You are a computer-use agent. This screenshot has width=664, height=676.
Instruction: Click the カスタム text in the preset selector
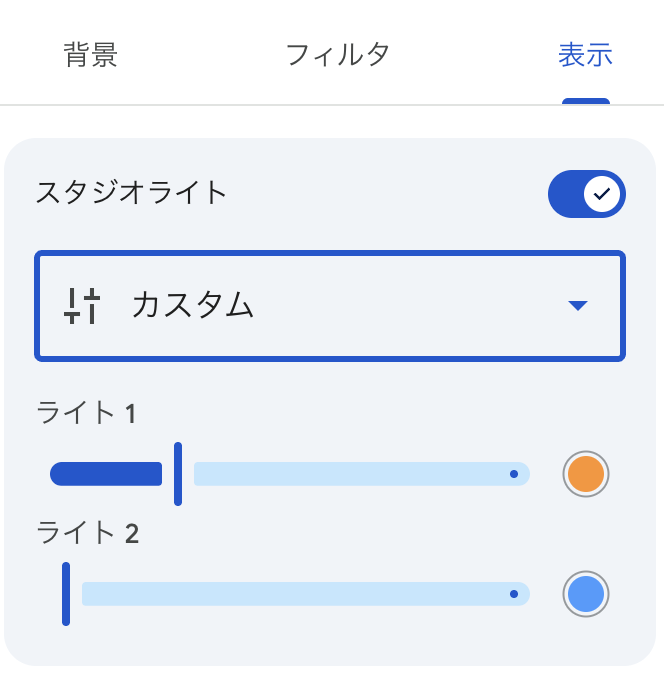tap(193, 306)
